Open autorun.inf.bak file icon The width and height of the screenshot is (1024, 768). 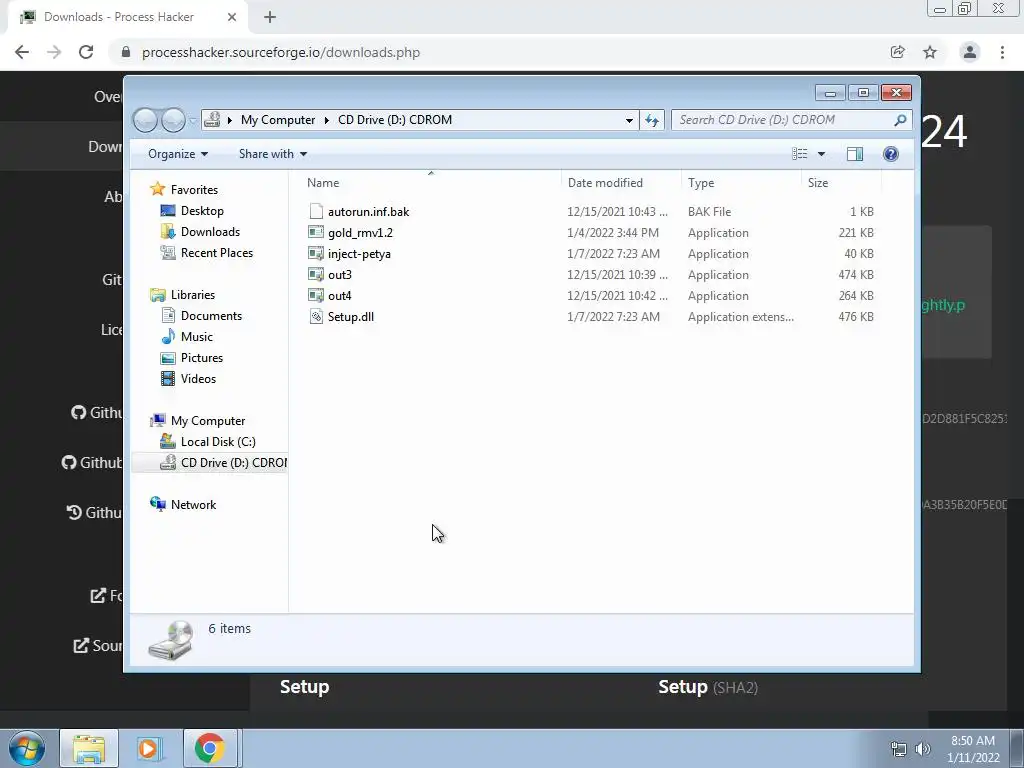point(316,211)
